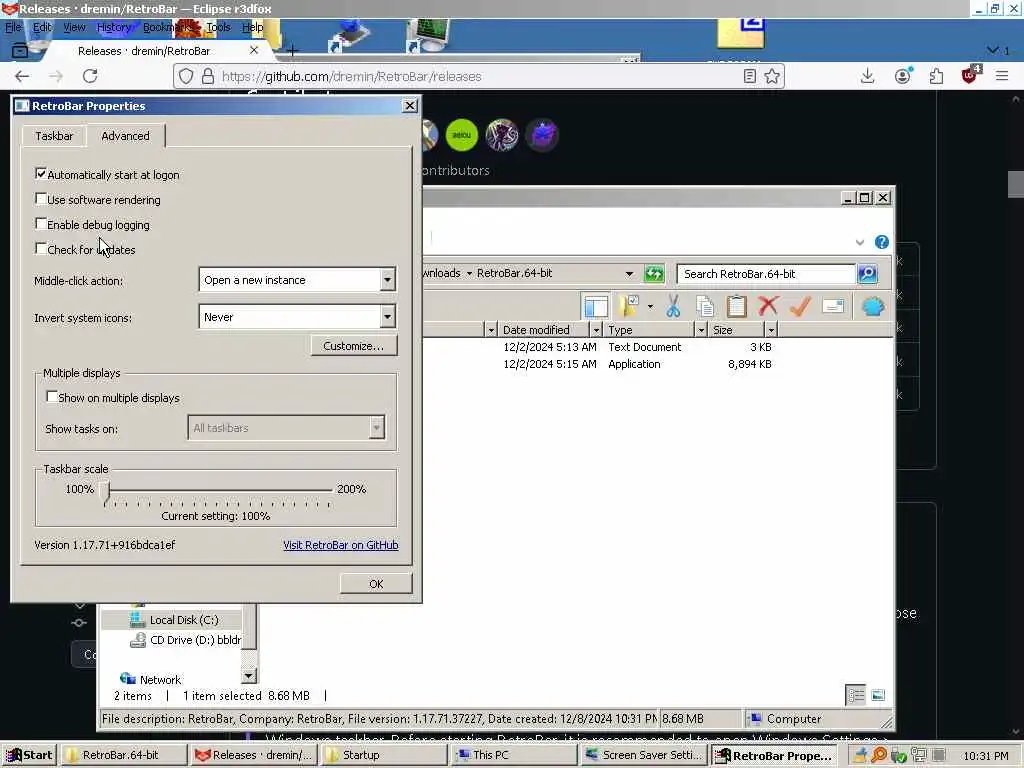Select the Advanced tab

pos(125,136)
